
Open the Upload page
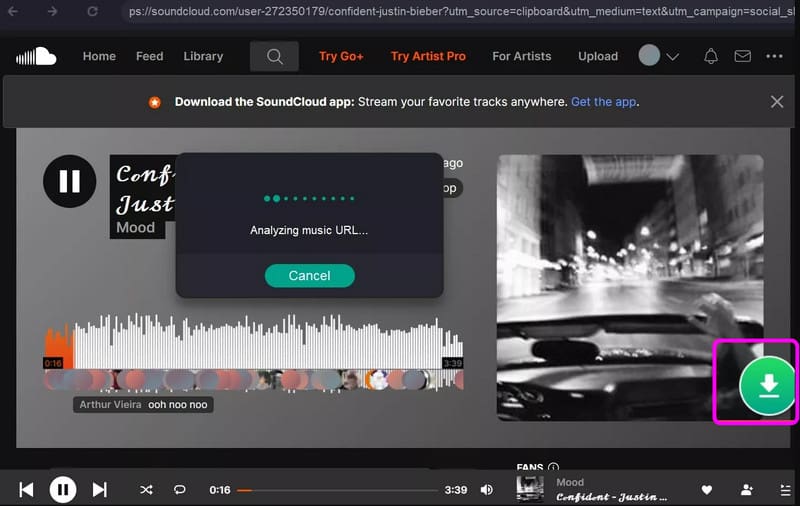(x=597, y=56)
